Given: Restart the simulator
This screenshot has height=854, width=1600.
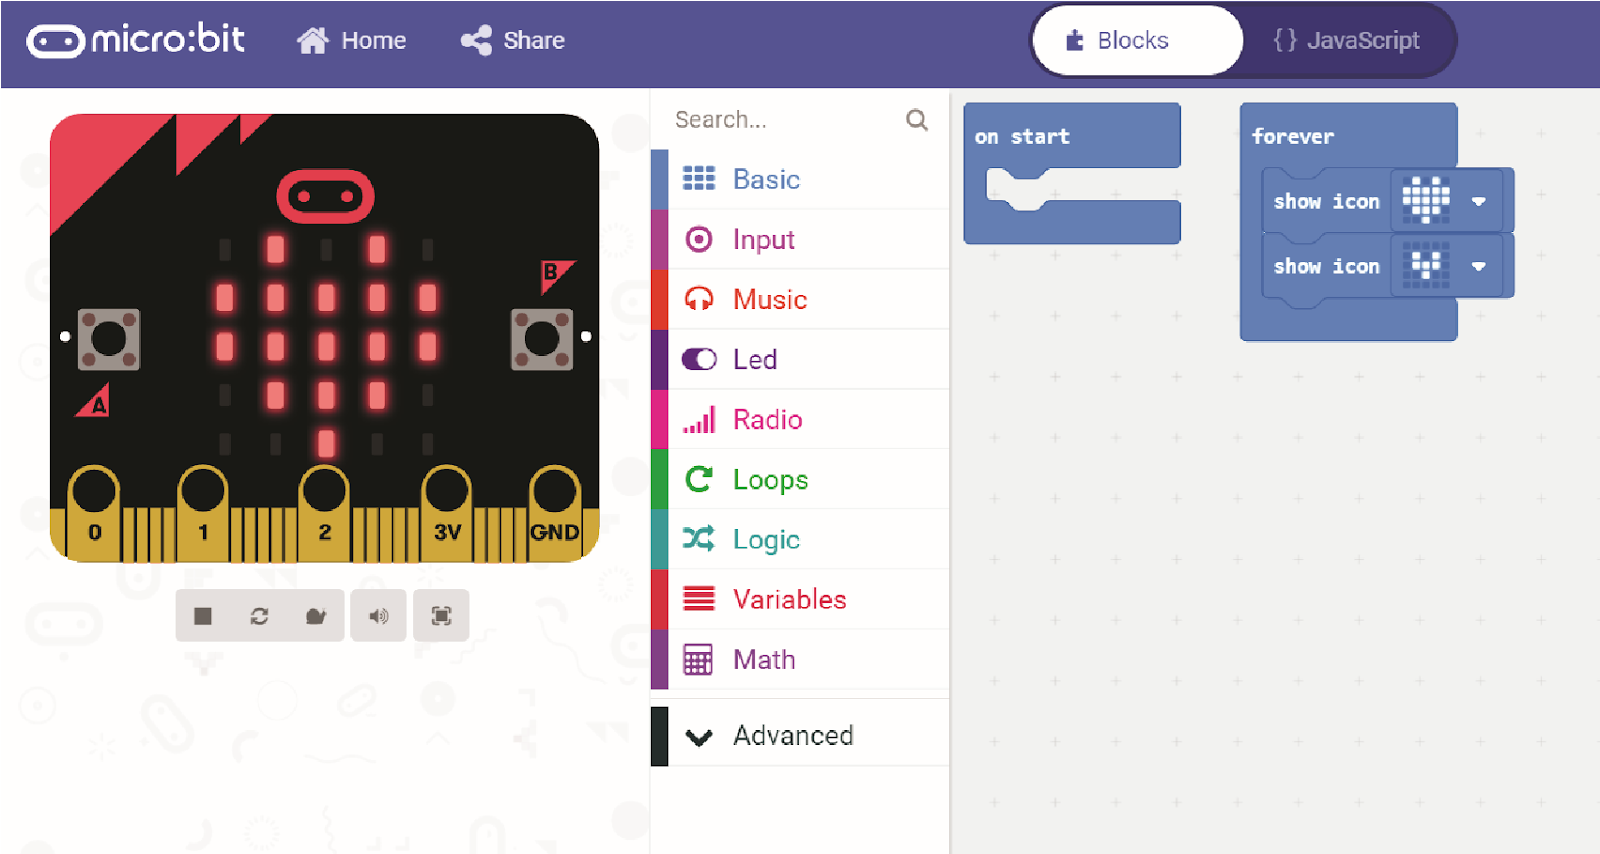Looking at the screenshot, I should 260,615.
